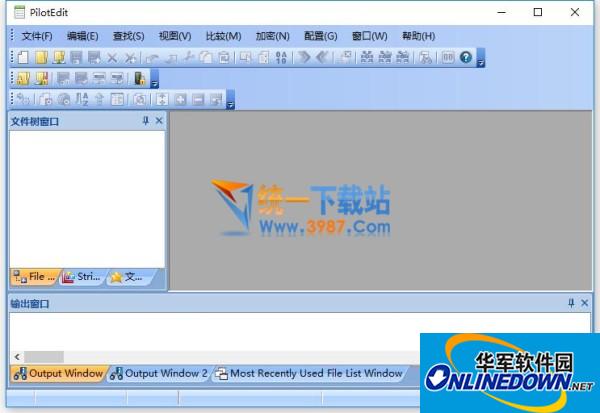Select Most Recently Used File List Window tab

(x=309, y=373)
